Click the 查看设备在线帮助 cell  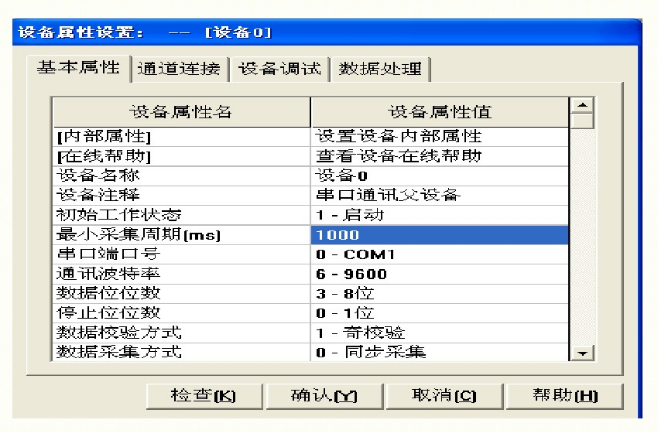[440, 156]
